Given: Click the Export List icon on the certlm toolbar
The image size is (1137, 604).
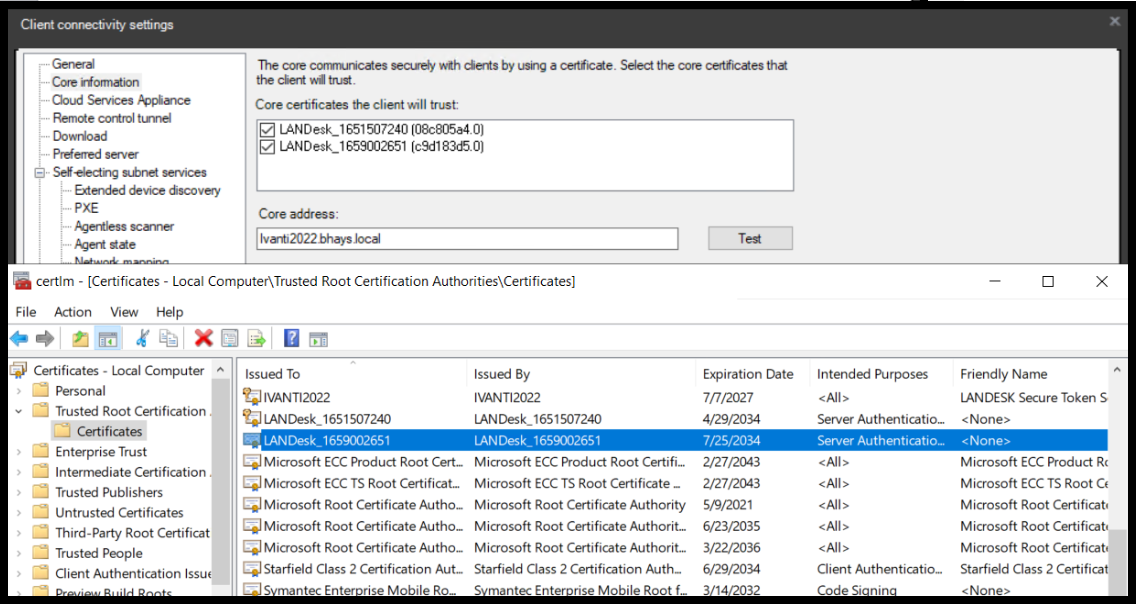Looking at the screenshot, I should point(256,338).
